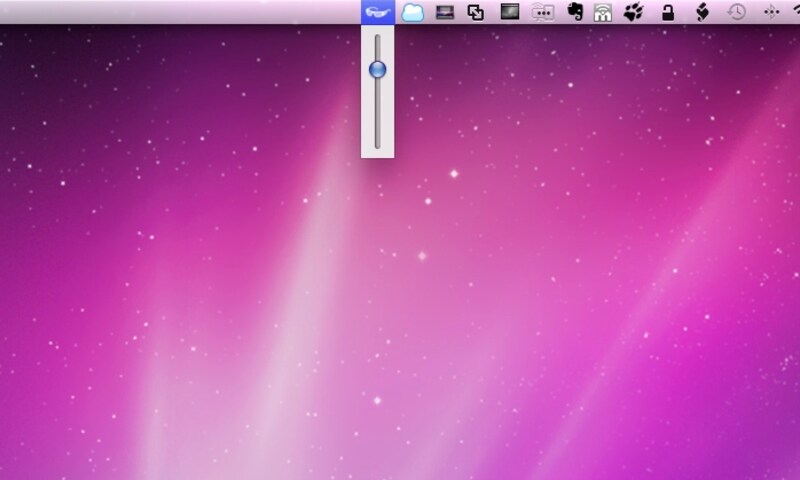800x480 pixels.
Task: Click the house with Wi-Fi waves icon
Action: point(603,13)
